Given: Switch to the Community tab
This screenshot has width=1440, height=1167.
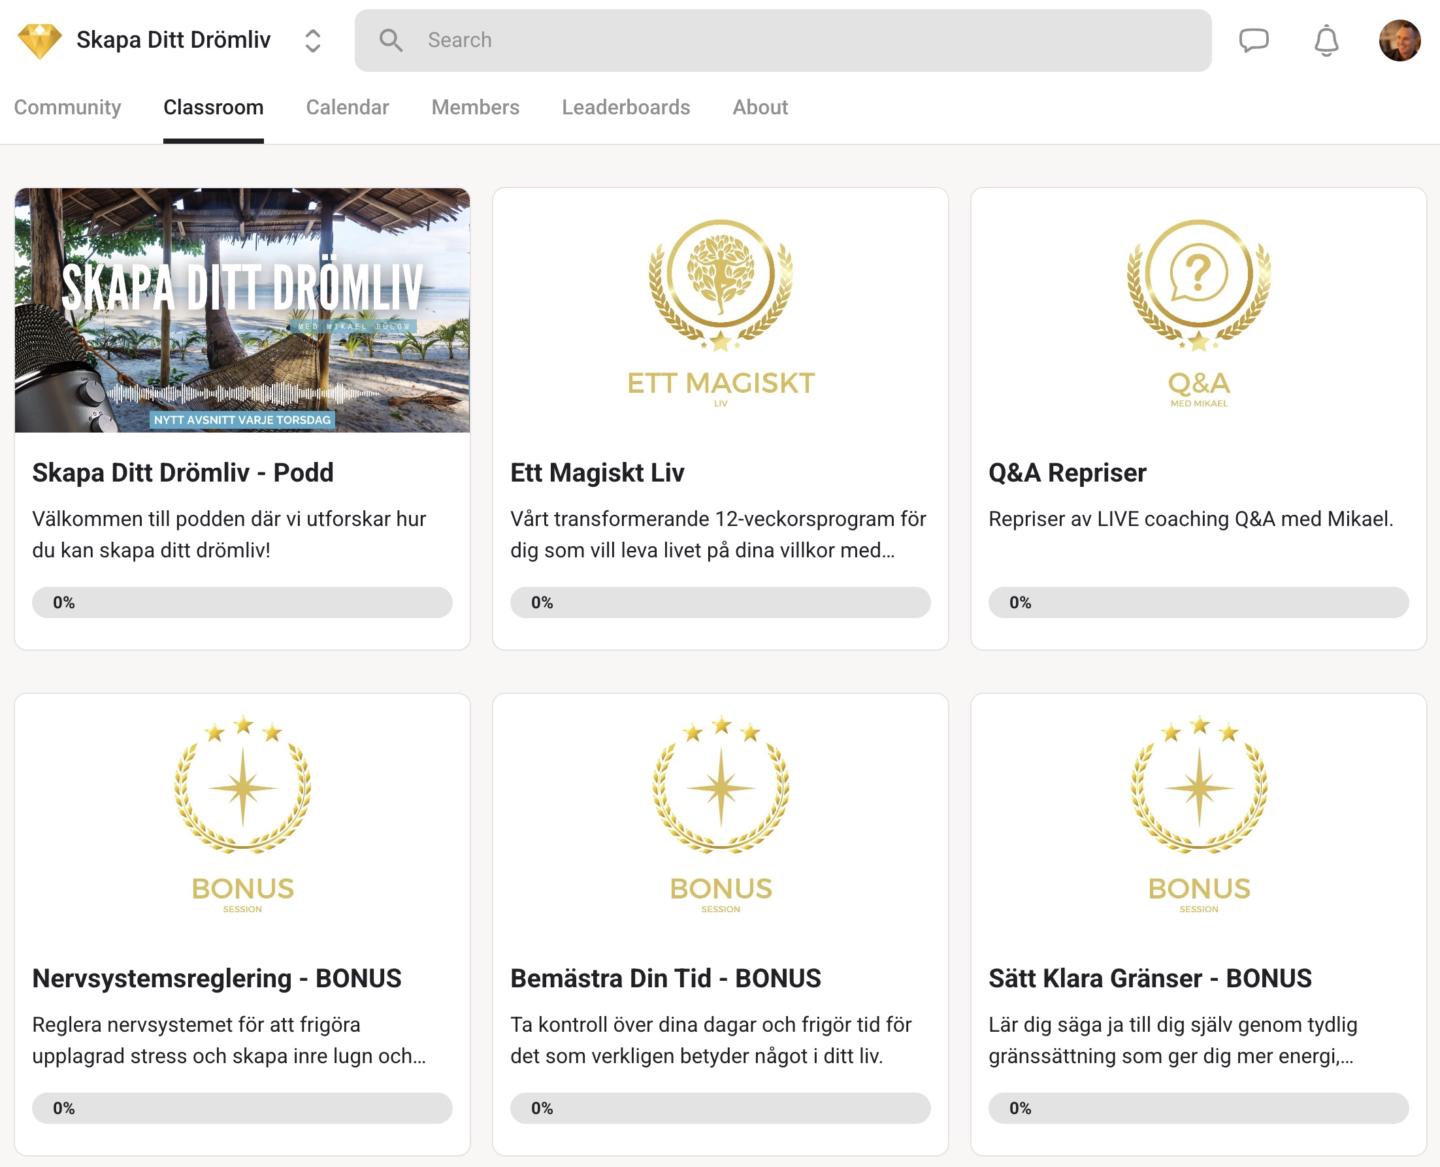Looking at the screenshot, I should pyautogui.click(x=67, y=107).
